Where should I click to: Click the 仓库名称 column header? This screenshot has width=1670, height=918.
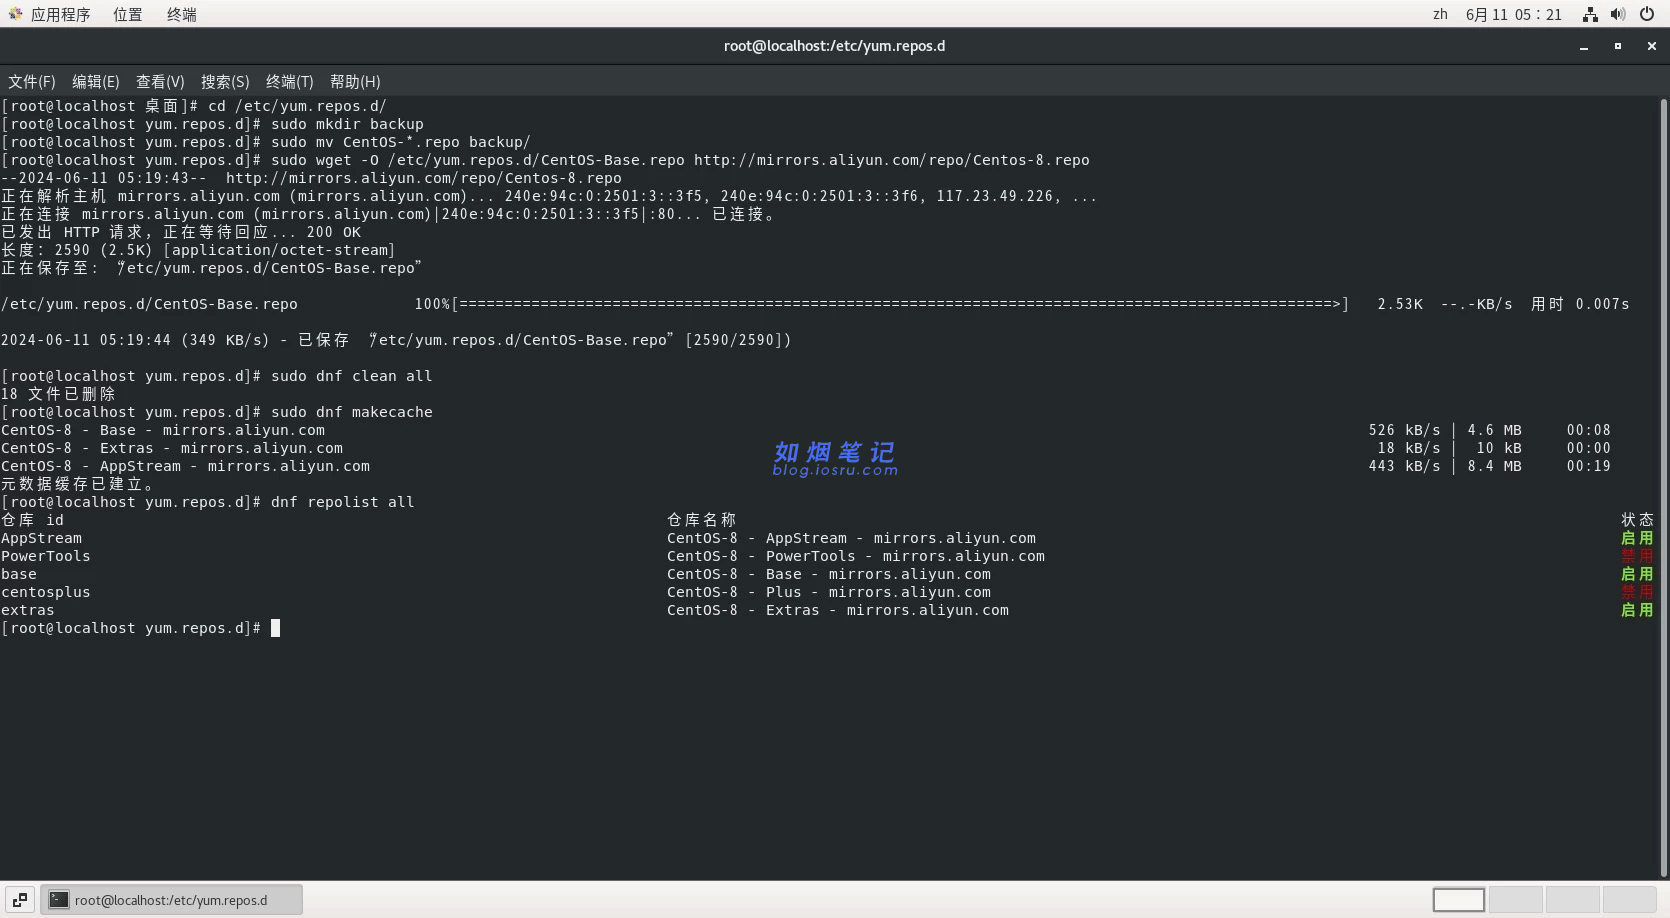point(702,520)
